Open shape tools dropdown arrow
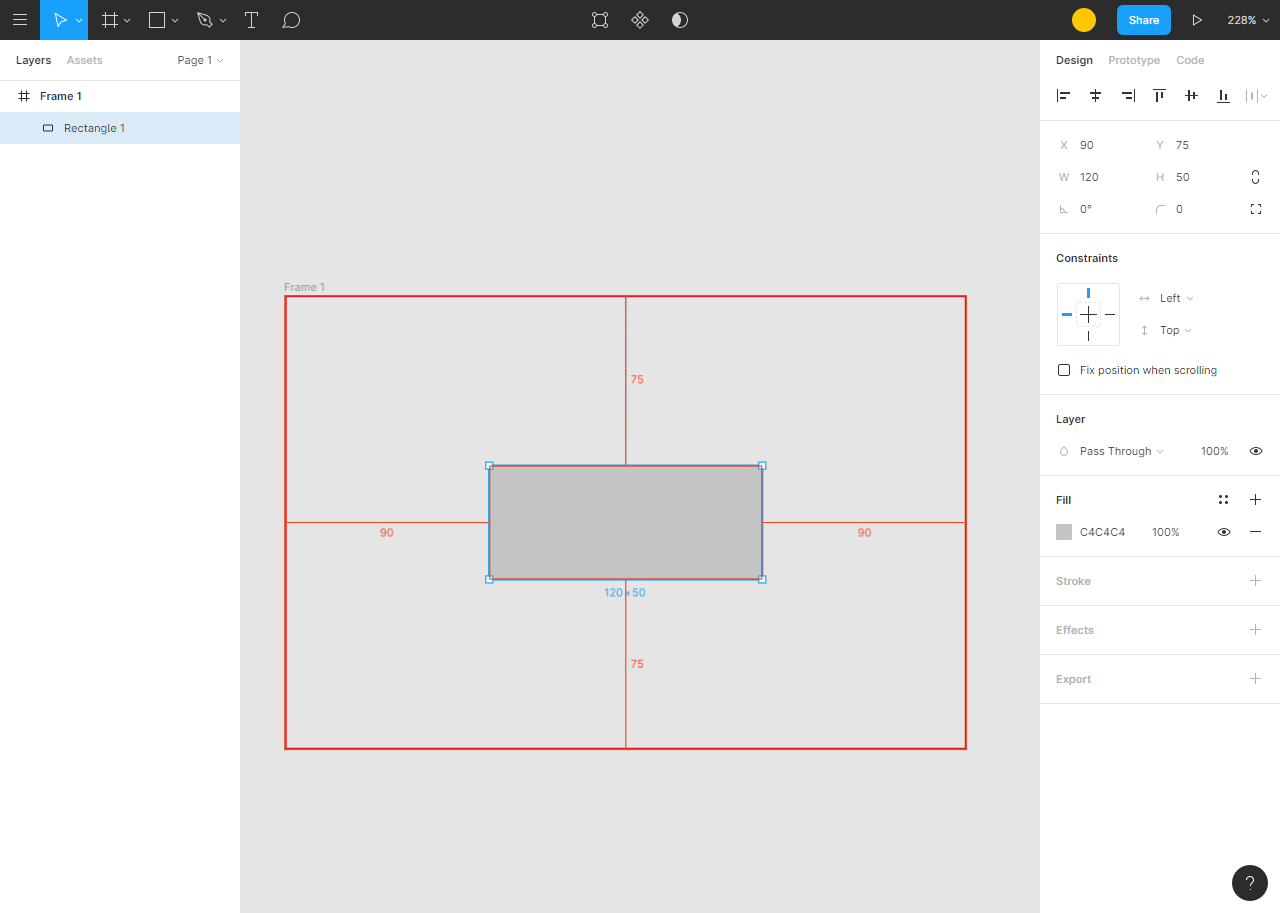This screenshot has width=1280, height=913. (x=175, y=20)
